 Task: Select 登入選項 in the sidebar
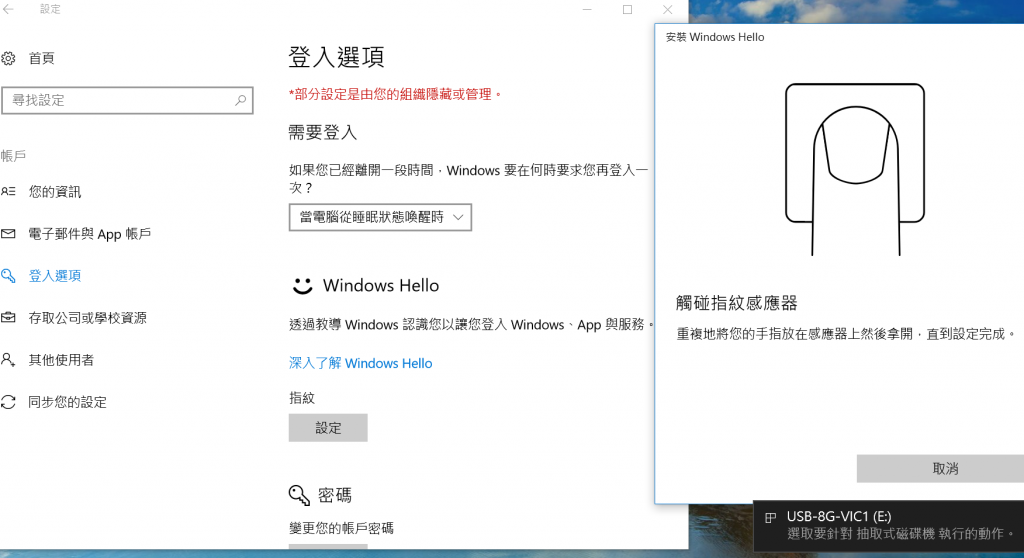click(x=55, y=276)
